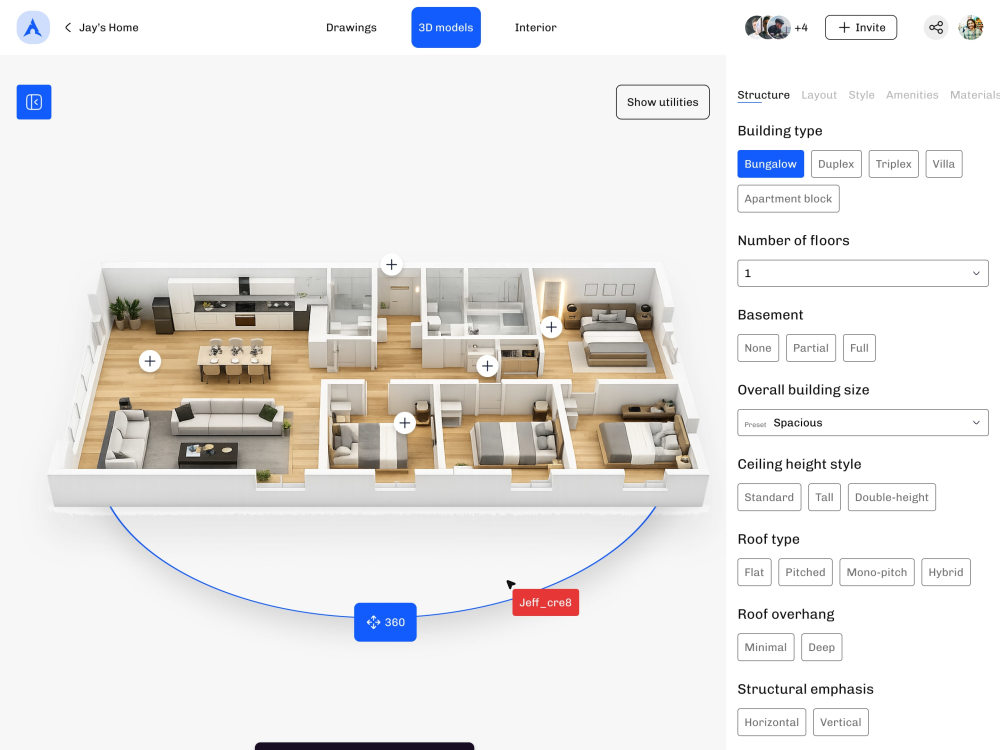The height and width of the screenshot is (750, 1000).
Task: Choose Partial basement option
Action: [811, 348]
